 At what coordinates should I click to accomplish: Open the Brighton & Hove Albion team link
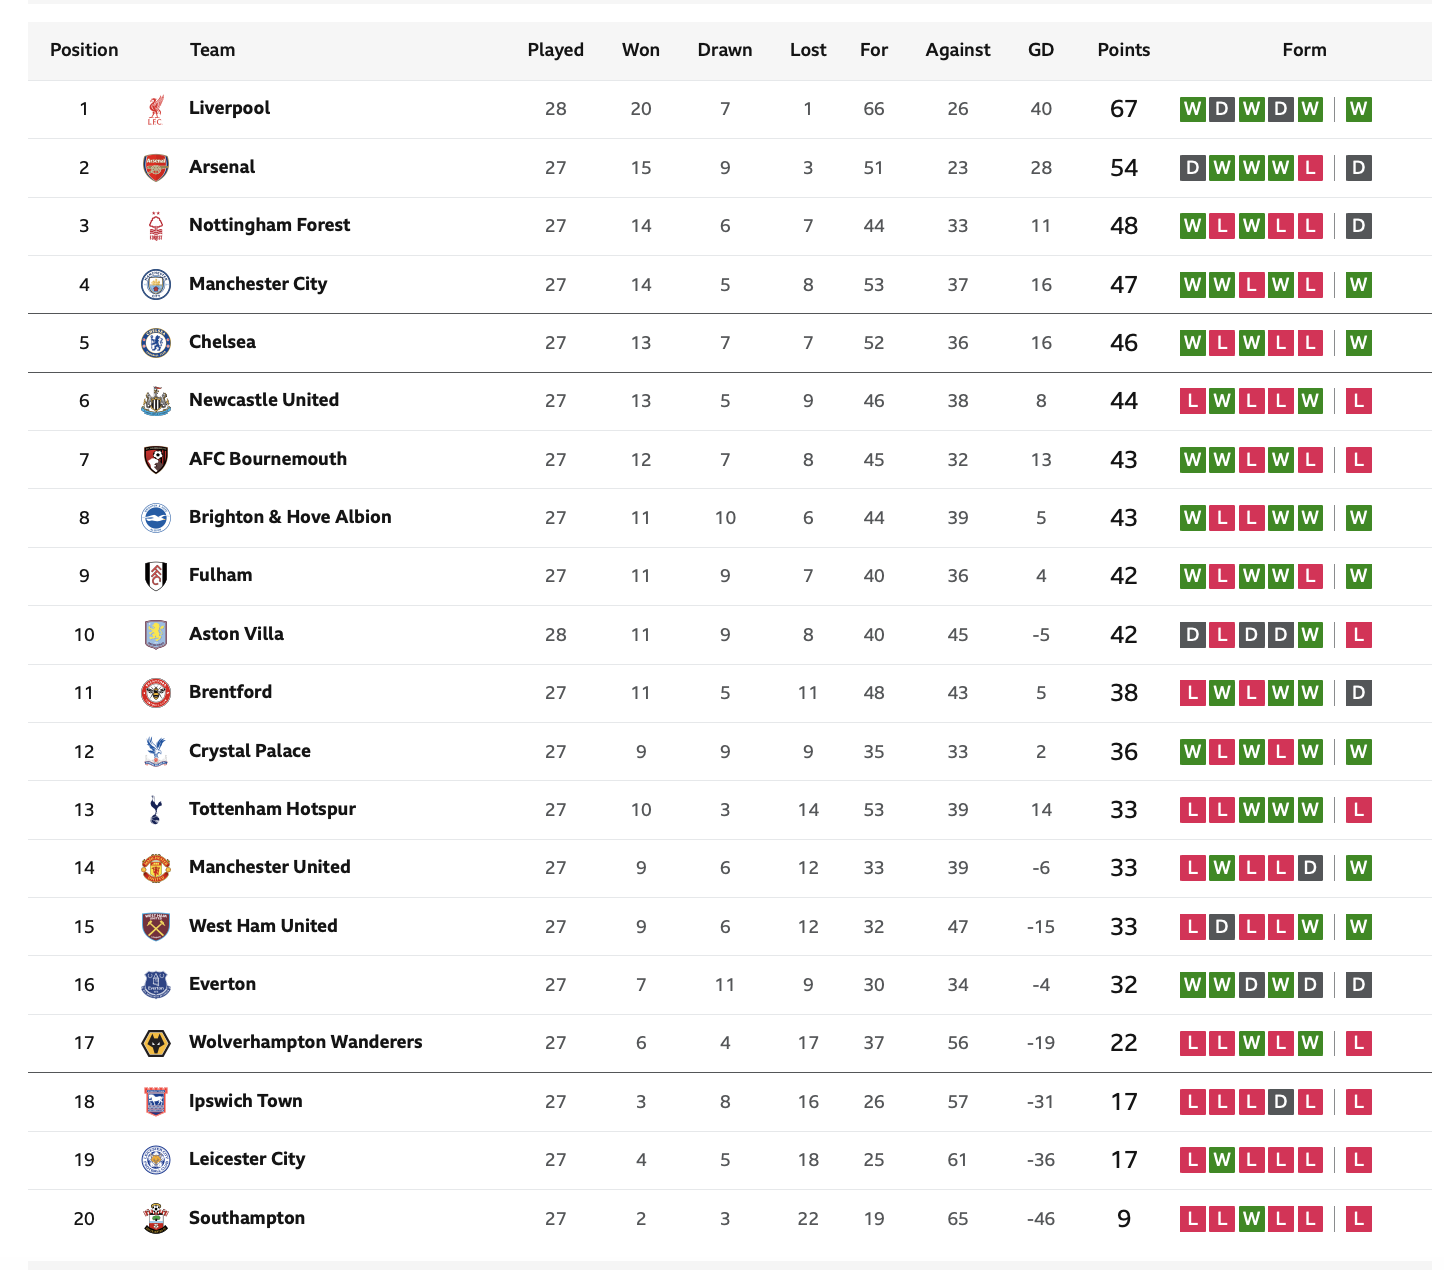click(290, 517)
